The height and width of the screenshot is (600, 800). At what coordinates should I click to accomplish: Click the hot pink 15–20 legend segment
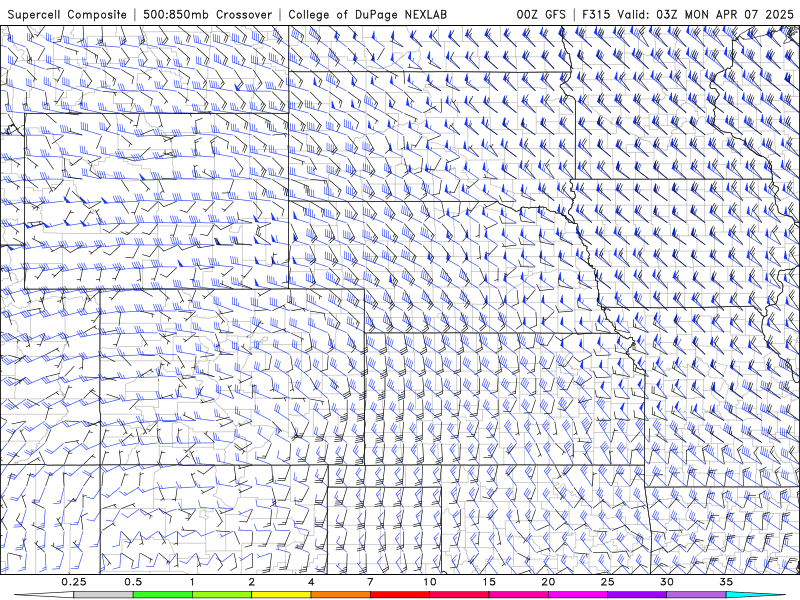(x=518, y=595)
